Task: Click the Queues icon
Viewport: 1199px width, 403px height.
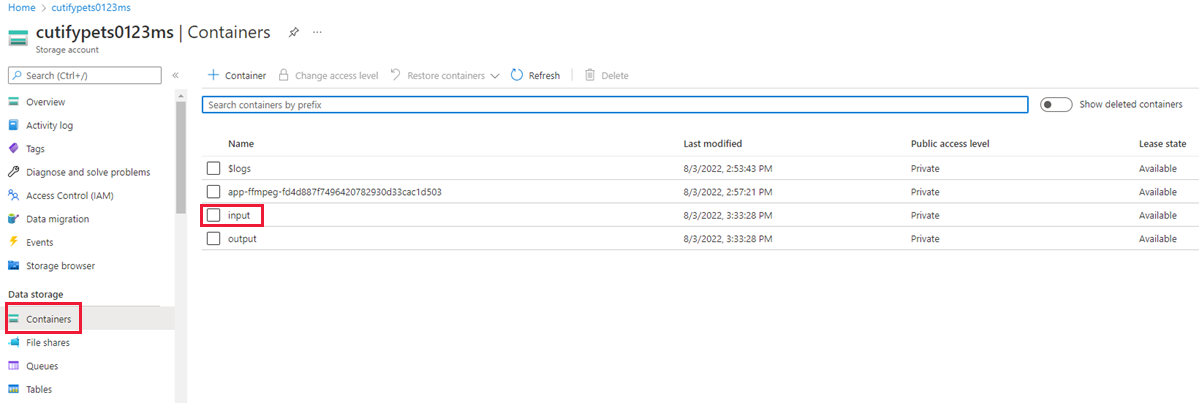Action: 13,366
